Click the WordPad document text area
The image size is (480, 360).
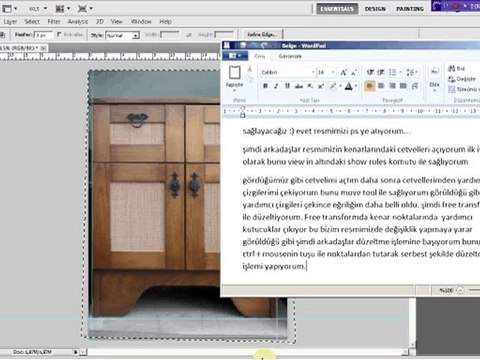coord(350,200)
